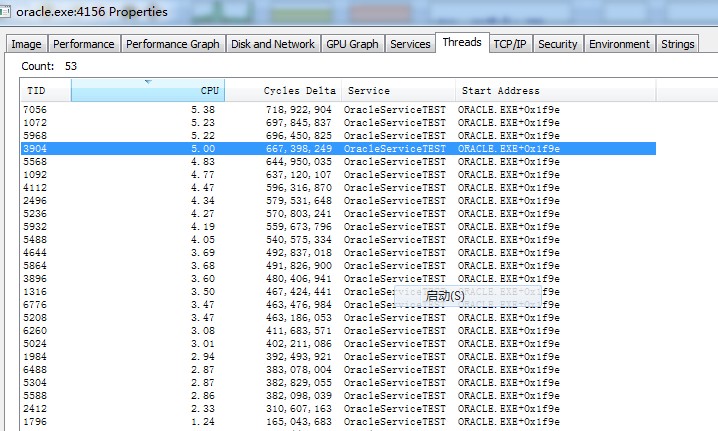The image size is (718, 431).
Task: Select thread row with TID 5968
Action: 338,136
